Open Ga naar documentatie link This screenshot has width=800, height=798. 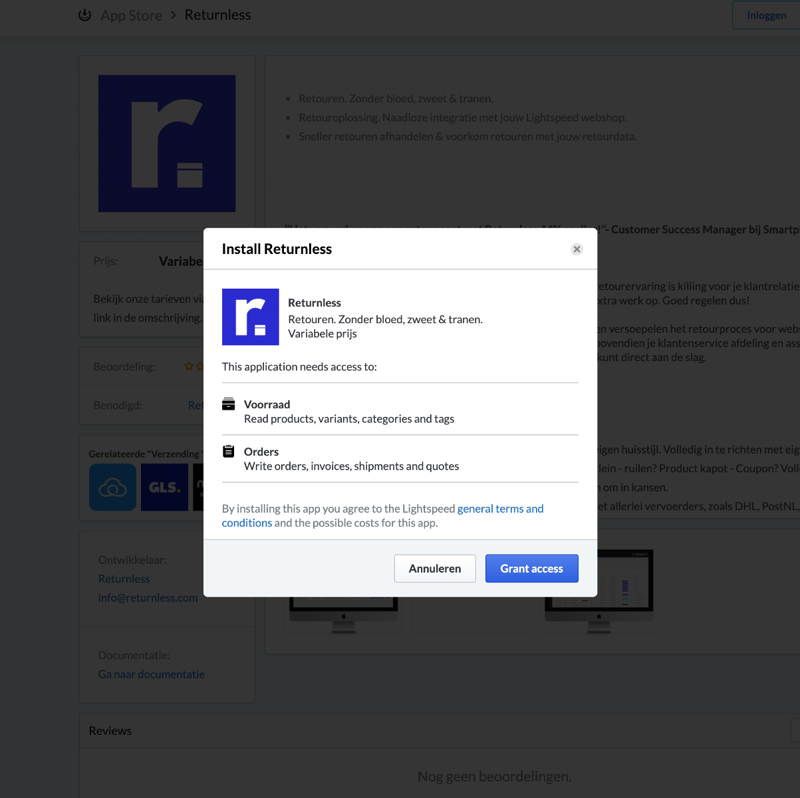(x=151, y=674)
